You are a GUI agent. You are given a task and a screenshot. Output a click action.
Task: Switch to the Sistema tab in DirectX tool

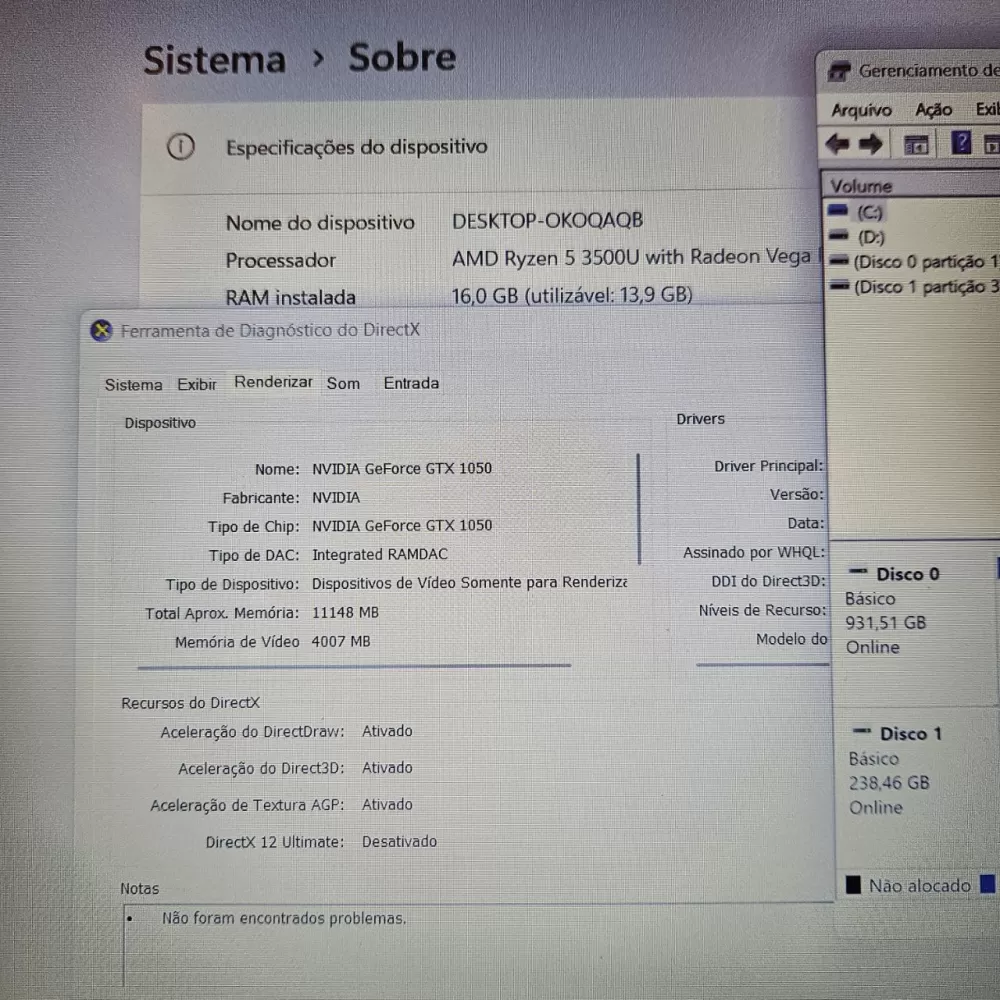133,385
